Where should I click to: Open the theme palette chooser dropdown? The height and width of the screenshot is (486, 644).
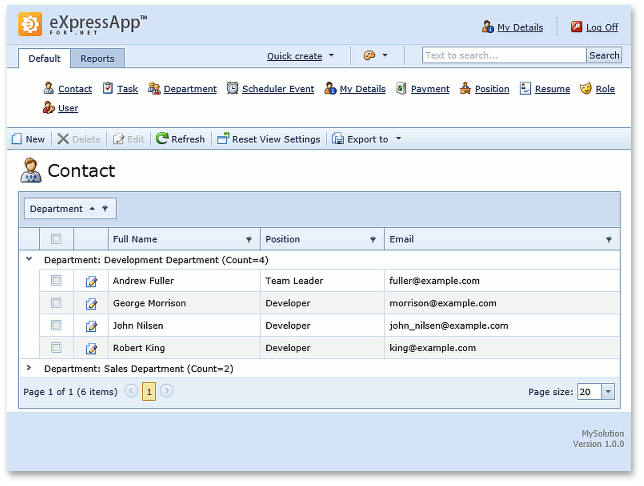375,56
